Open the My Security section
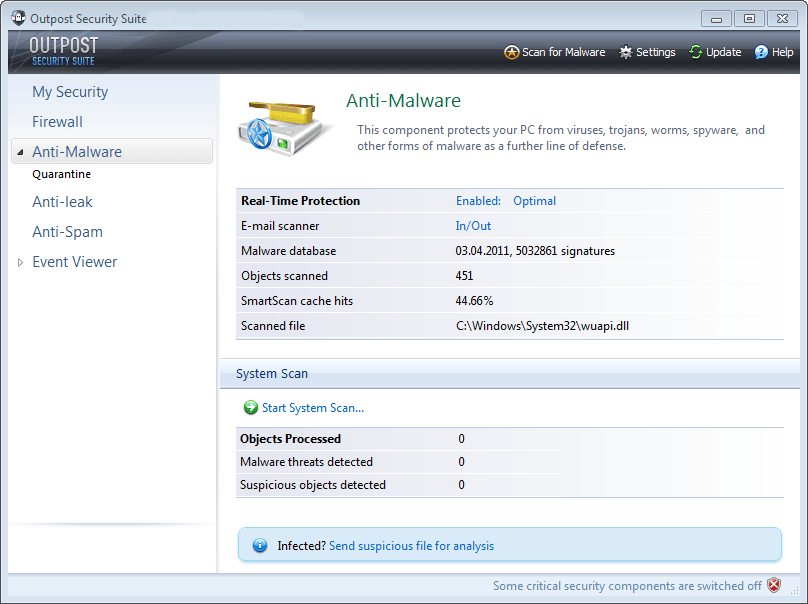 70,92
